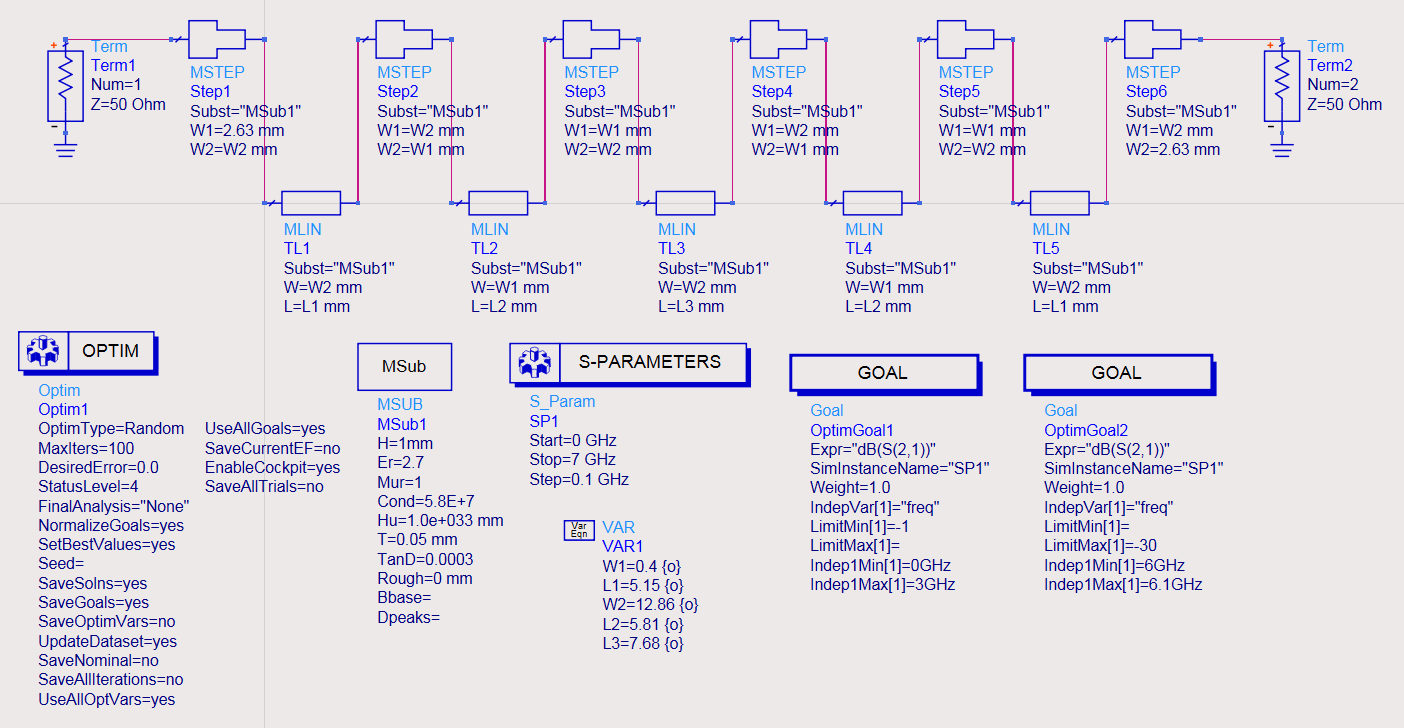Click the L2=5.81 {o} variable

(x=643, y=624)
